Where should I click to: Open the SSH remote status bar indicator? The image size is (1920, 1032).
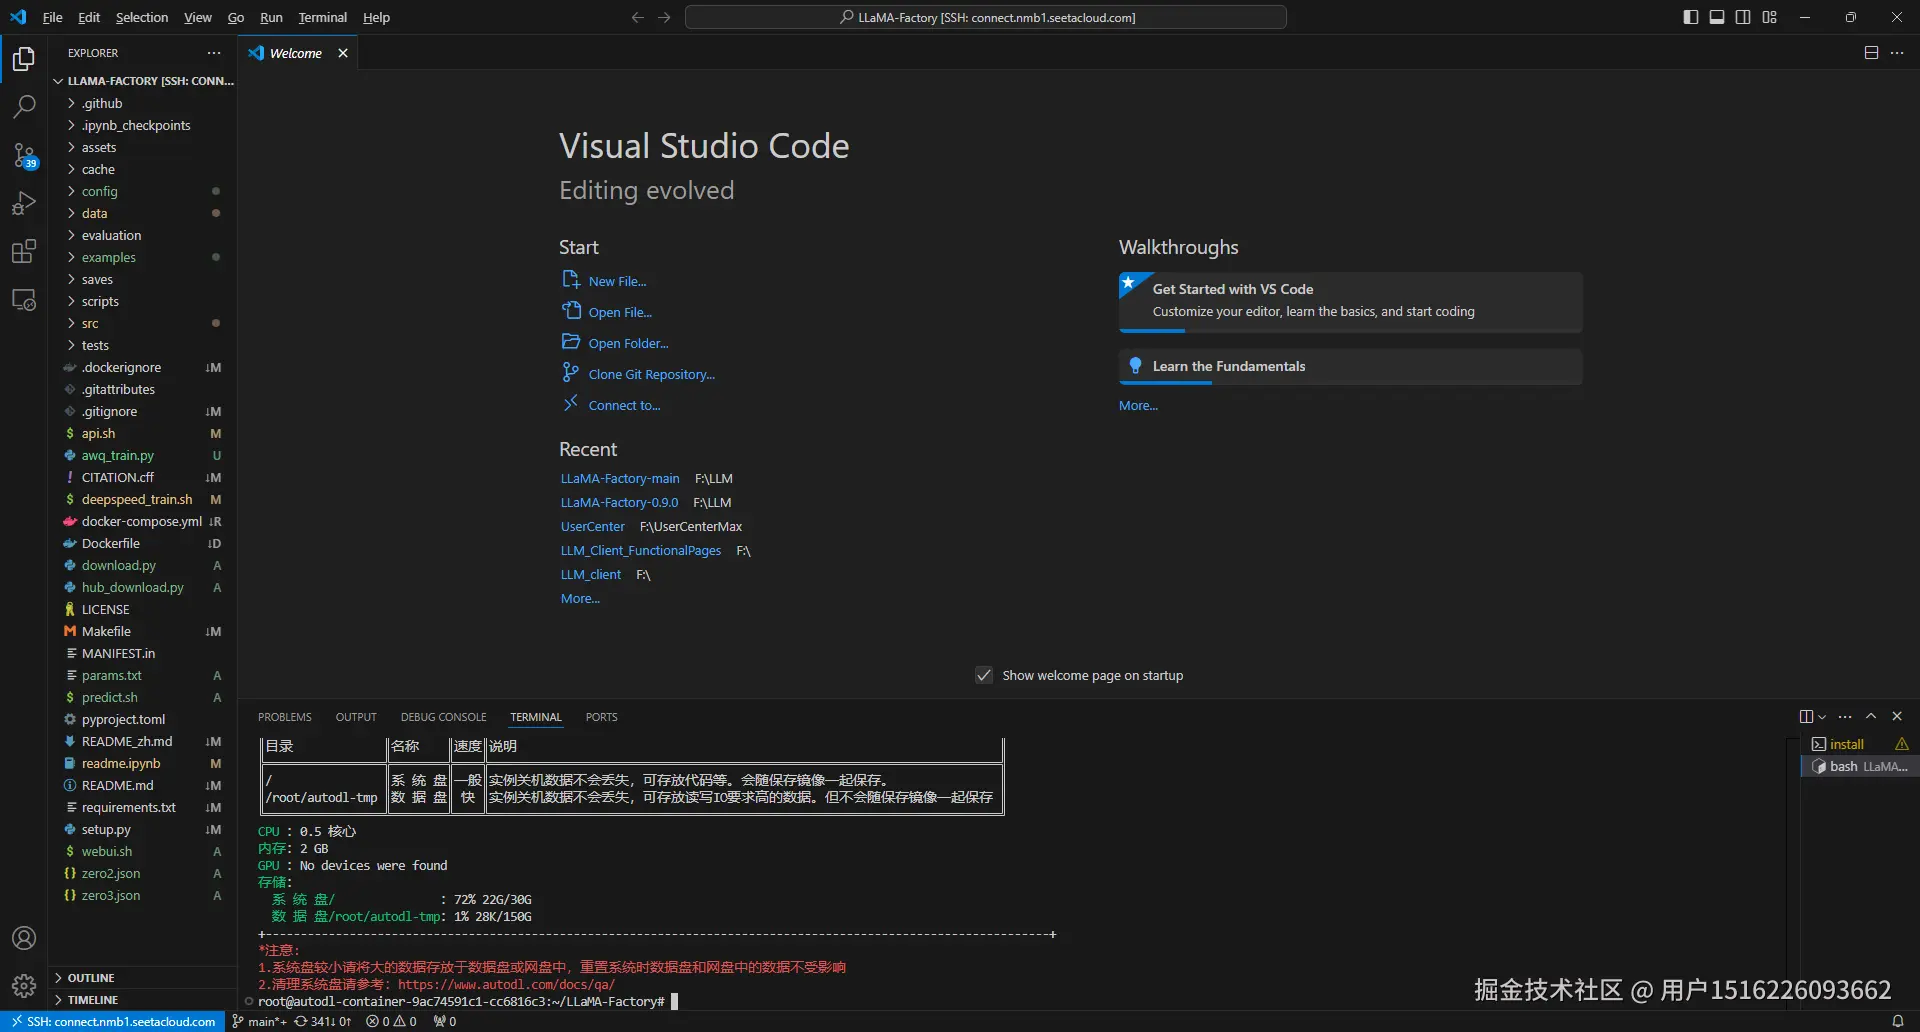pos(113,1021)
